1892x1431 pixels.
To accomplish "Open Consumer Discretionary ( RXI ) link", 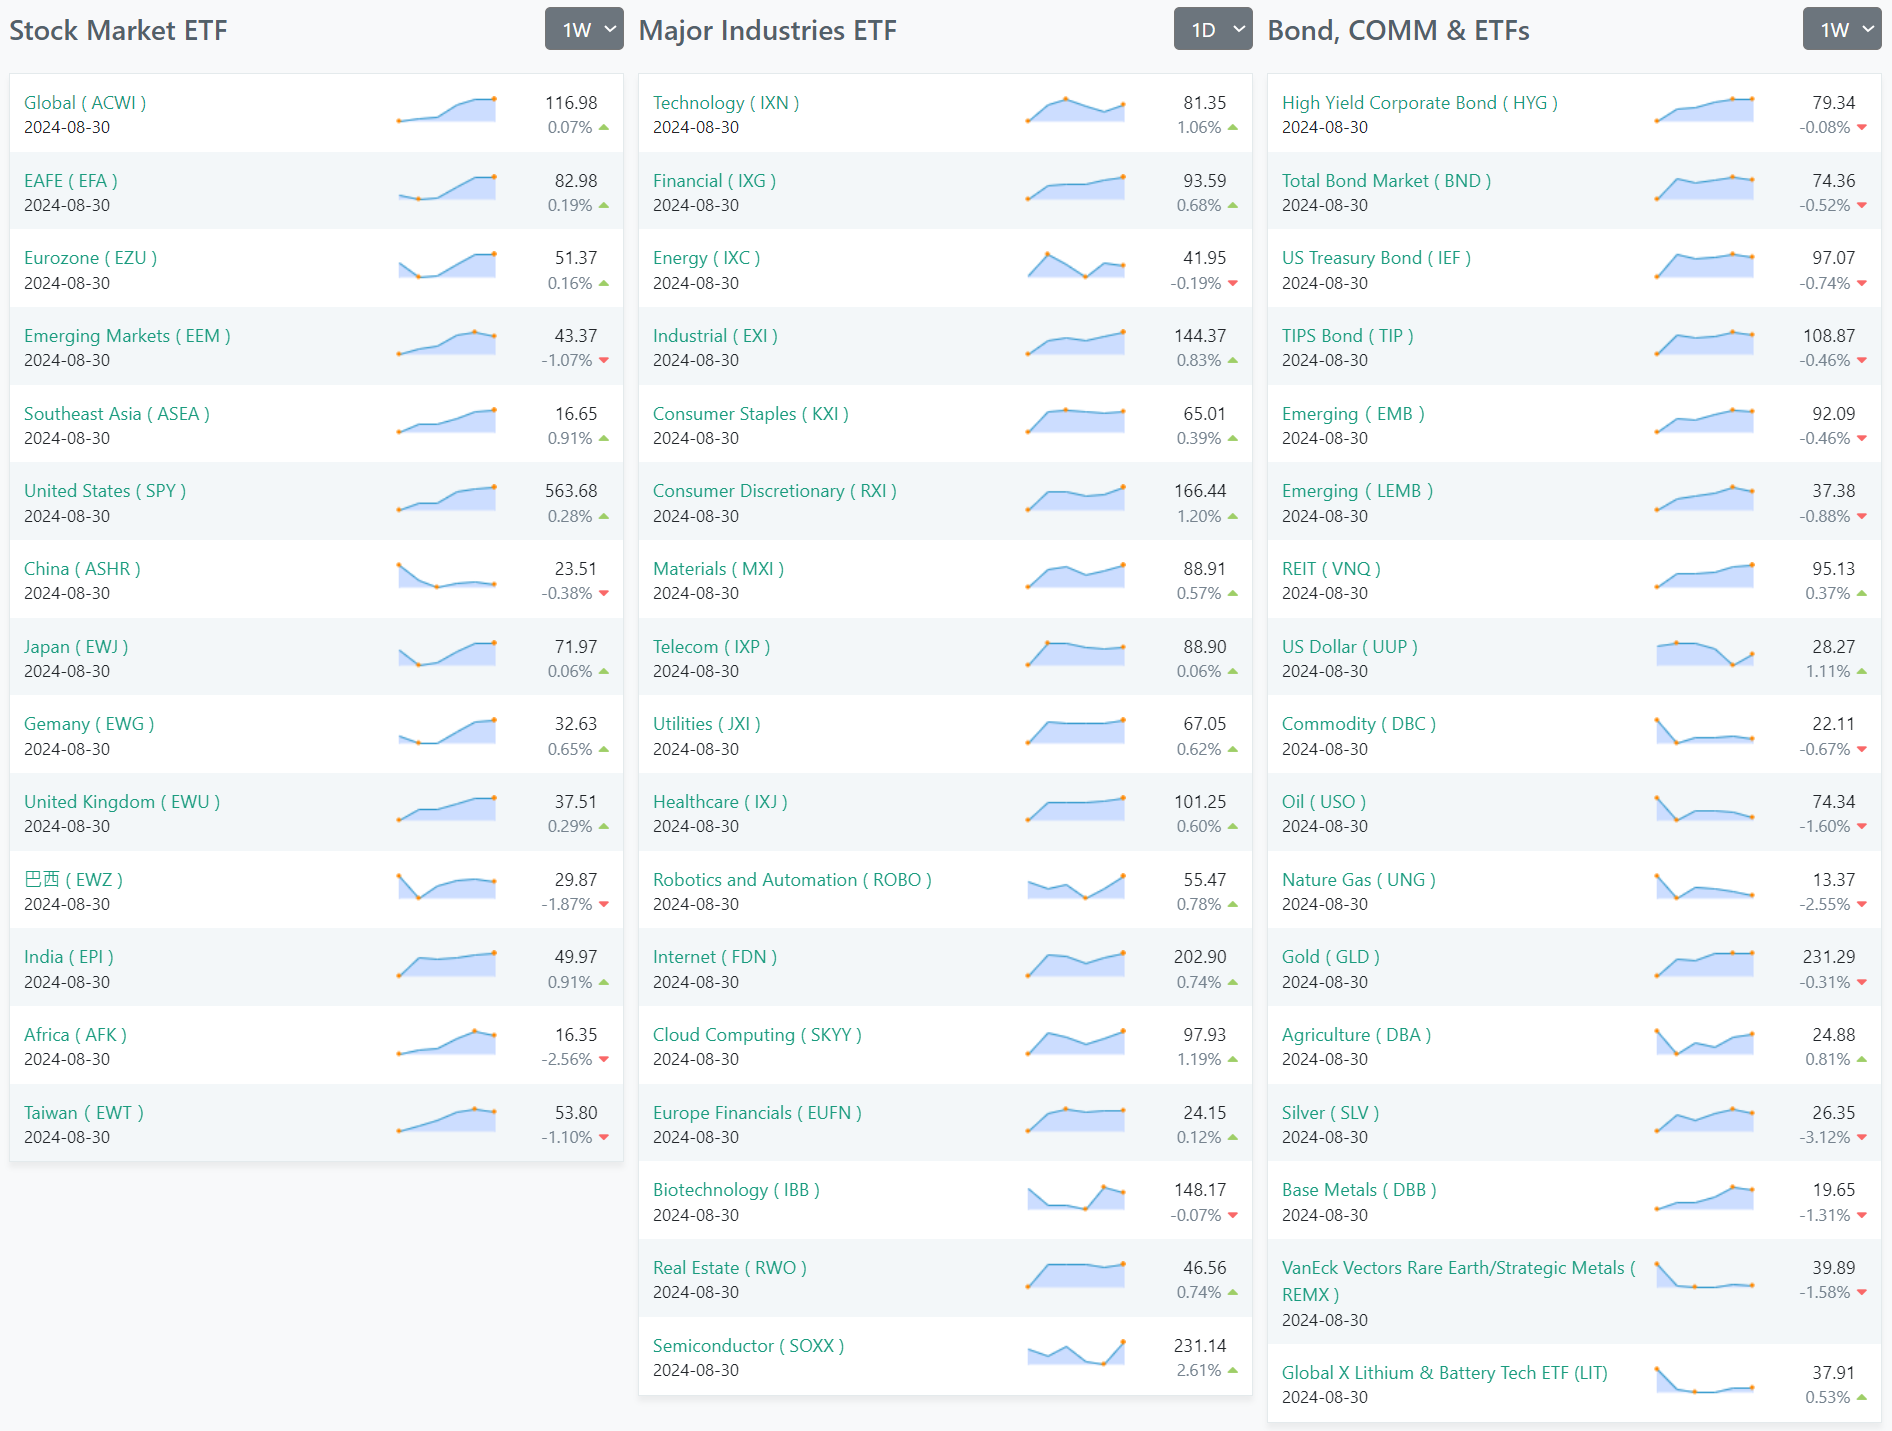I will pyautogui.click(x=775, y=491).
